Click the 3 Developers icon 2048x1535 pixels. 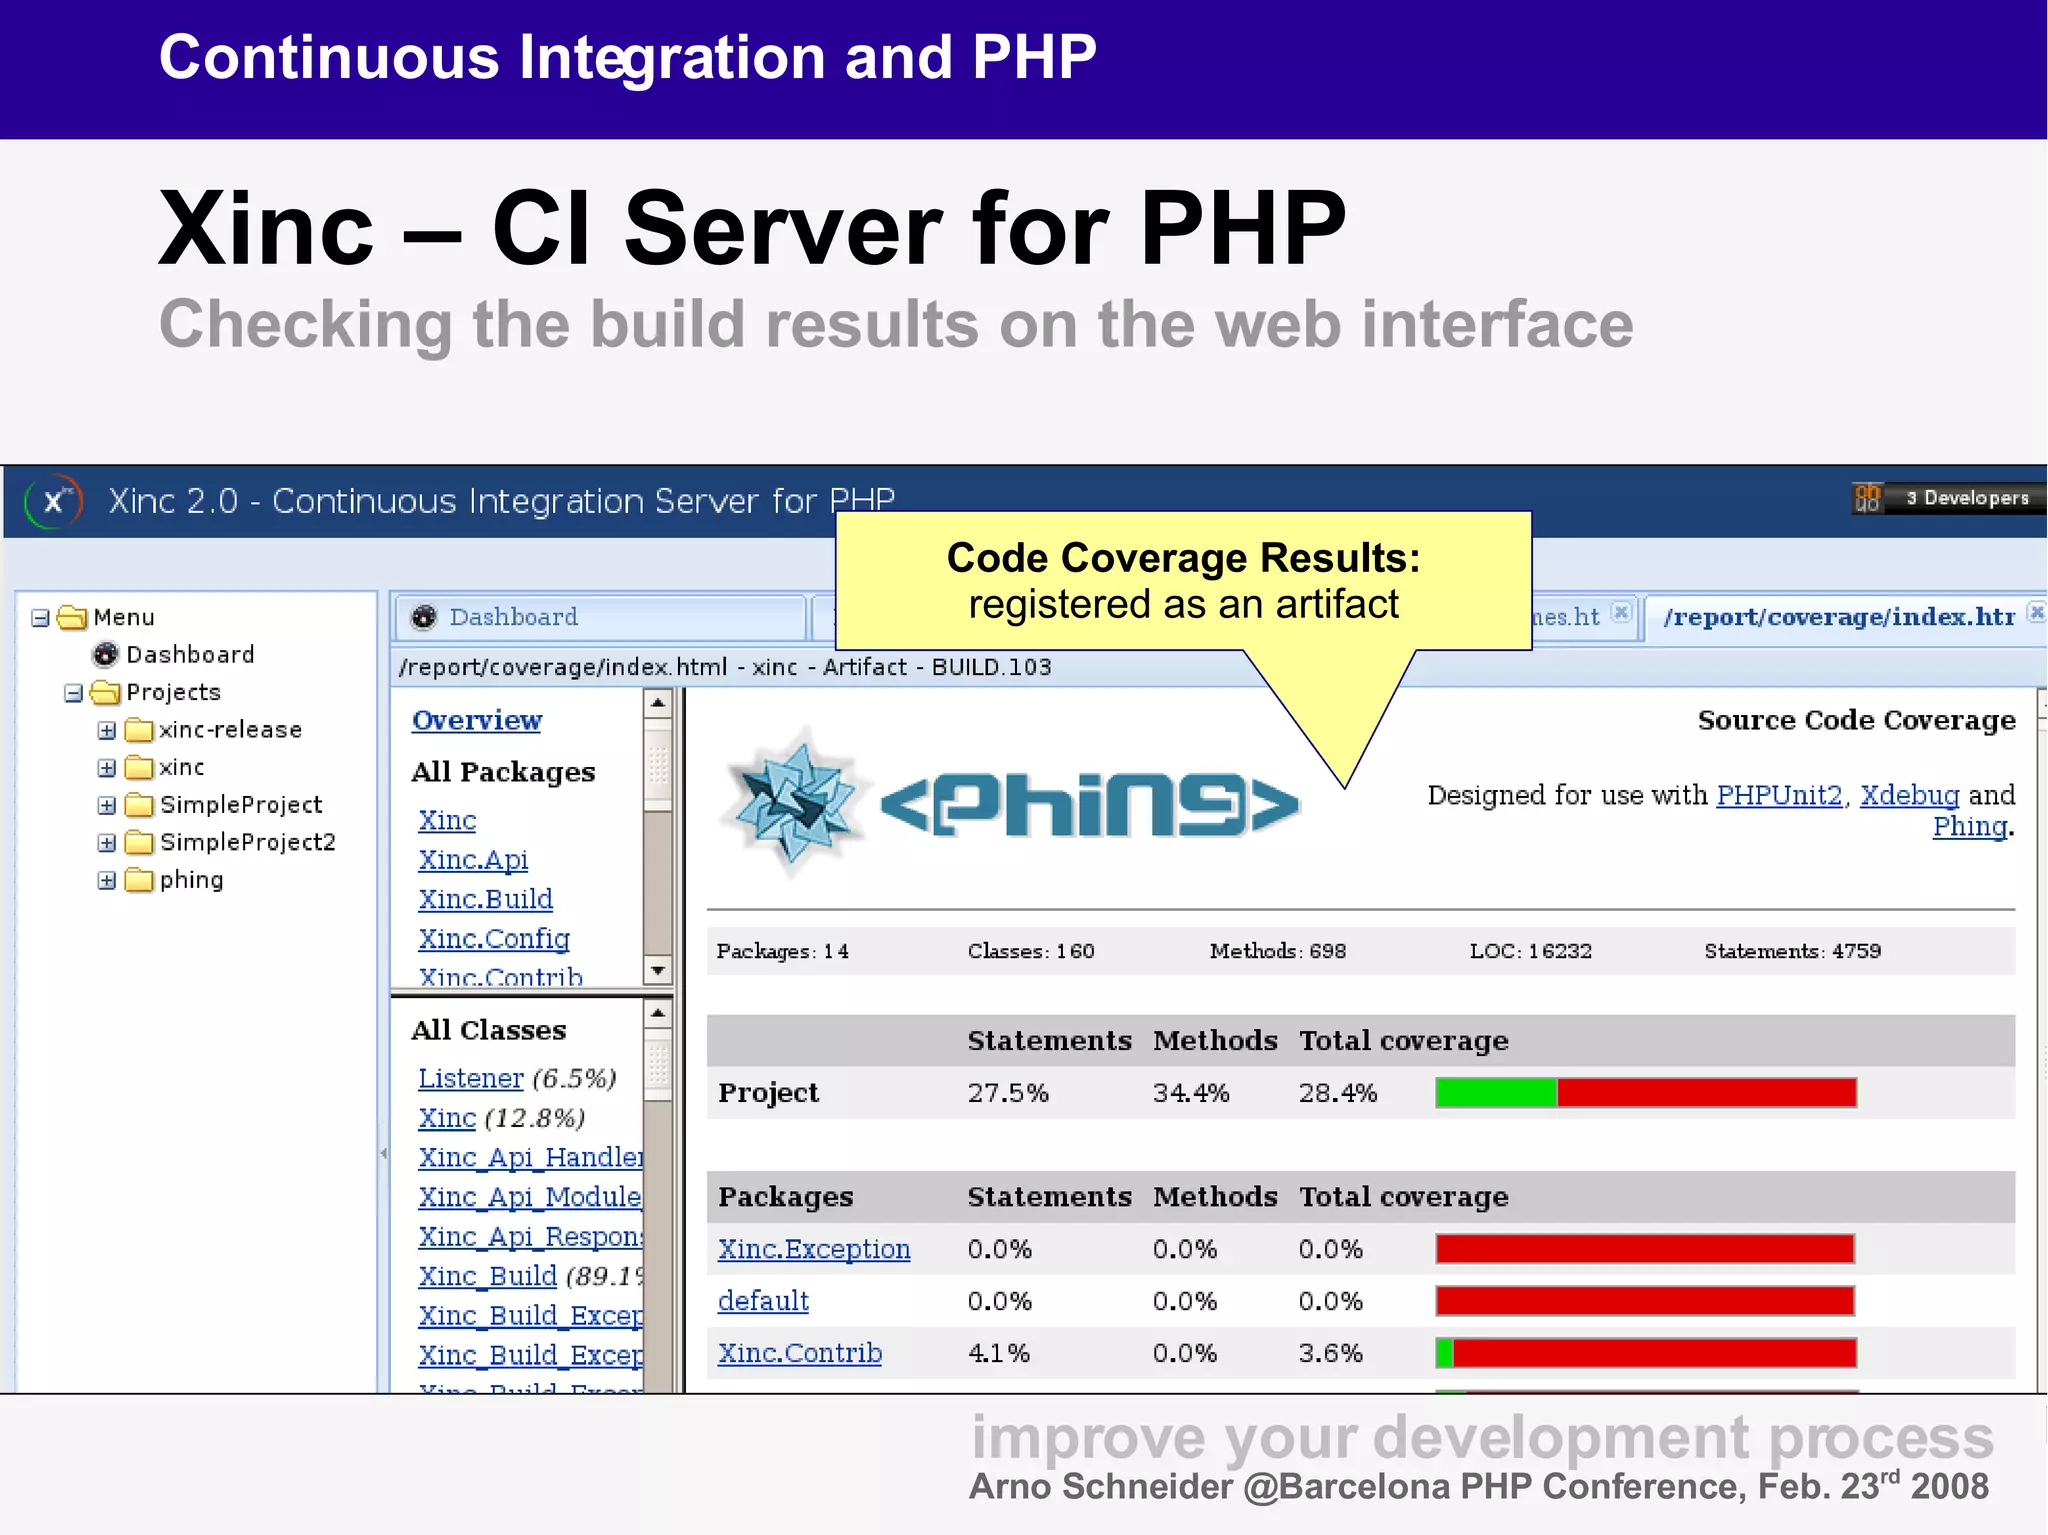coord(1867,497)
